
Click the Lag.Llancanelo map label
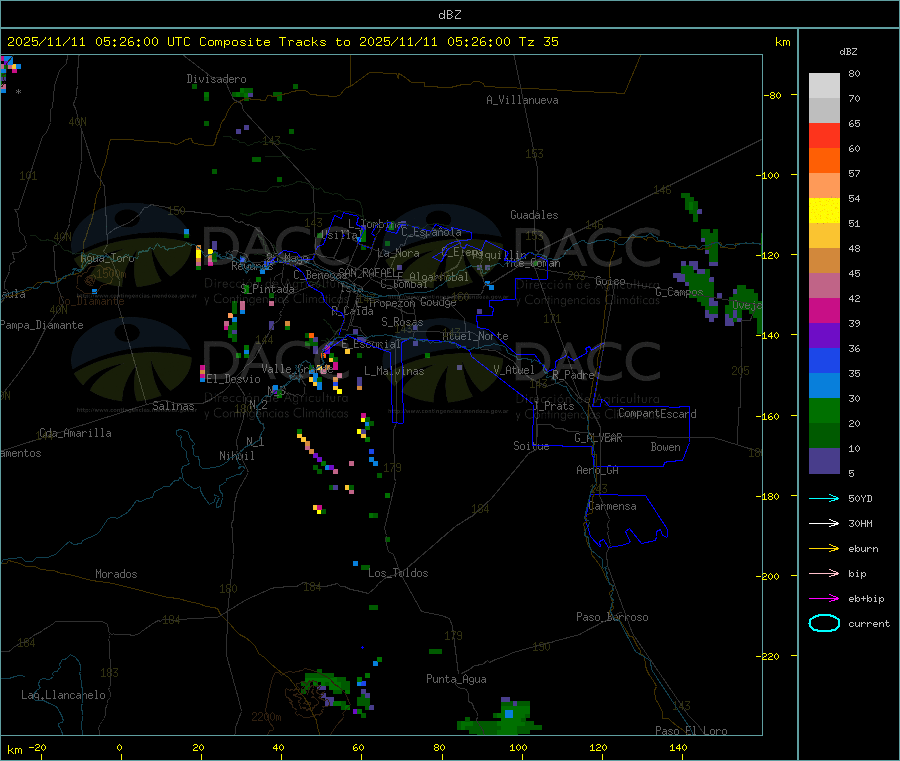pos(64,695)
